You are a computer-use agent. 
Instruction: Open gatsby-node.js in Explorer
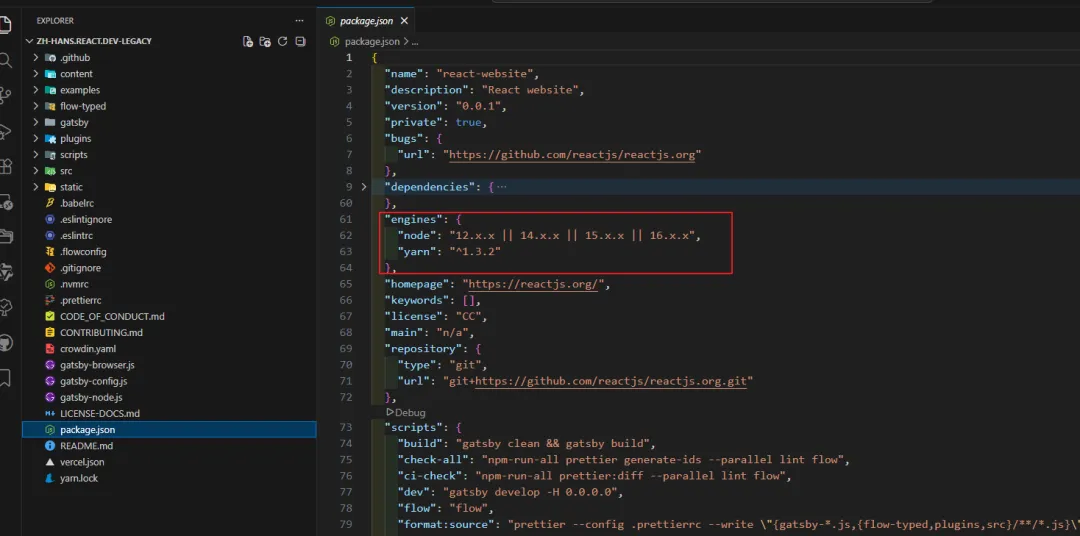point(169,398)
